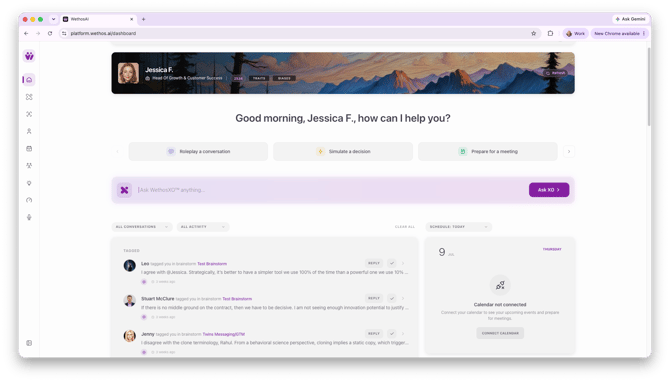This screenshot has height=382, width=670.
Task: View site information icon in address bar
Action: click(x=64, y=33)
